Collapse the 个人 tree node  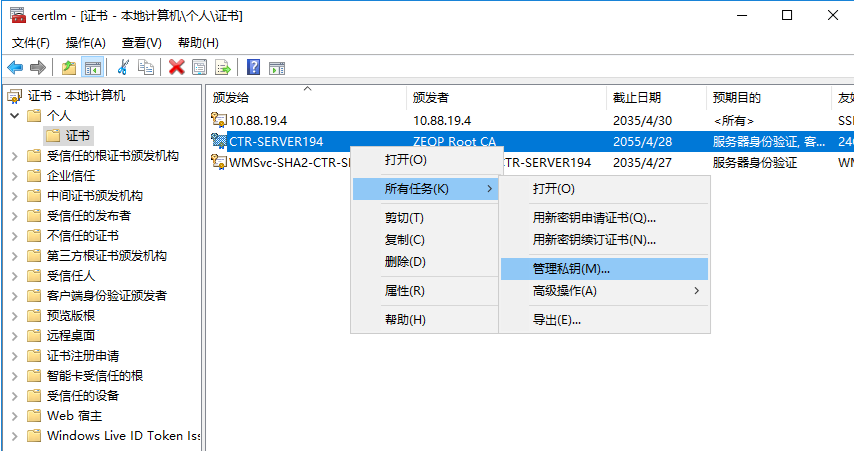coord(15,116)
